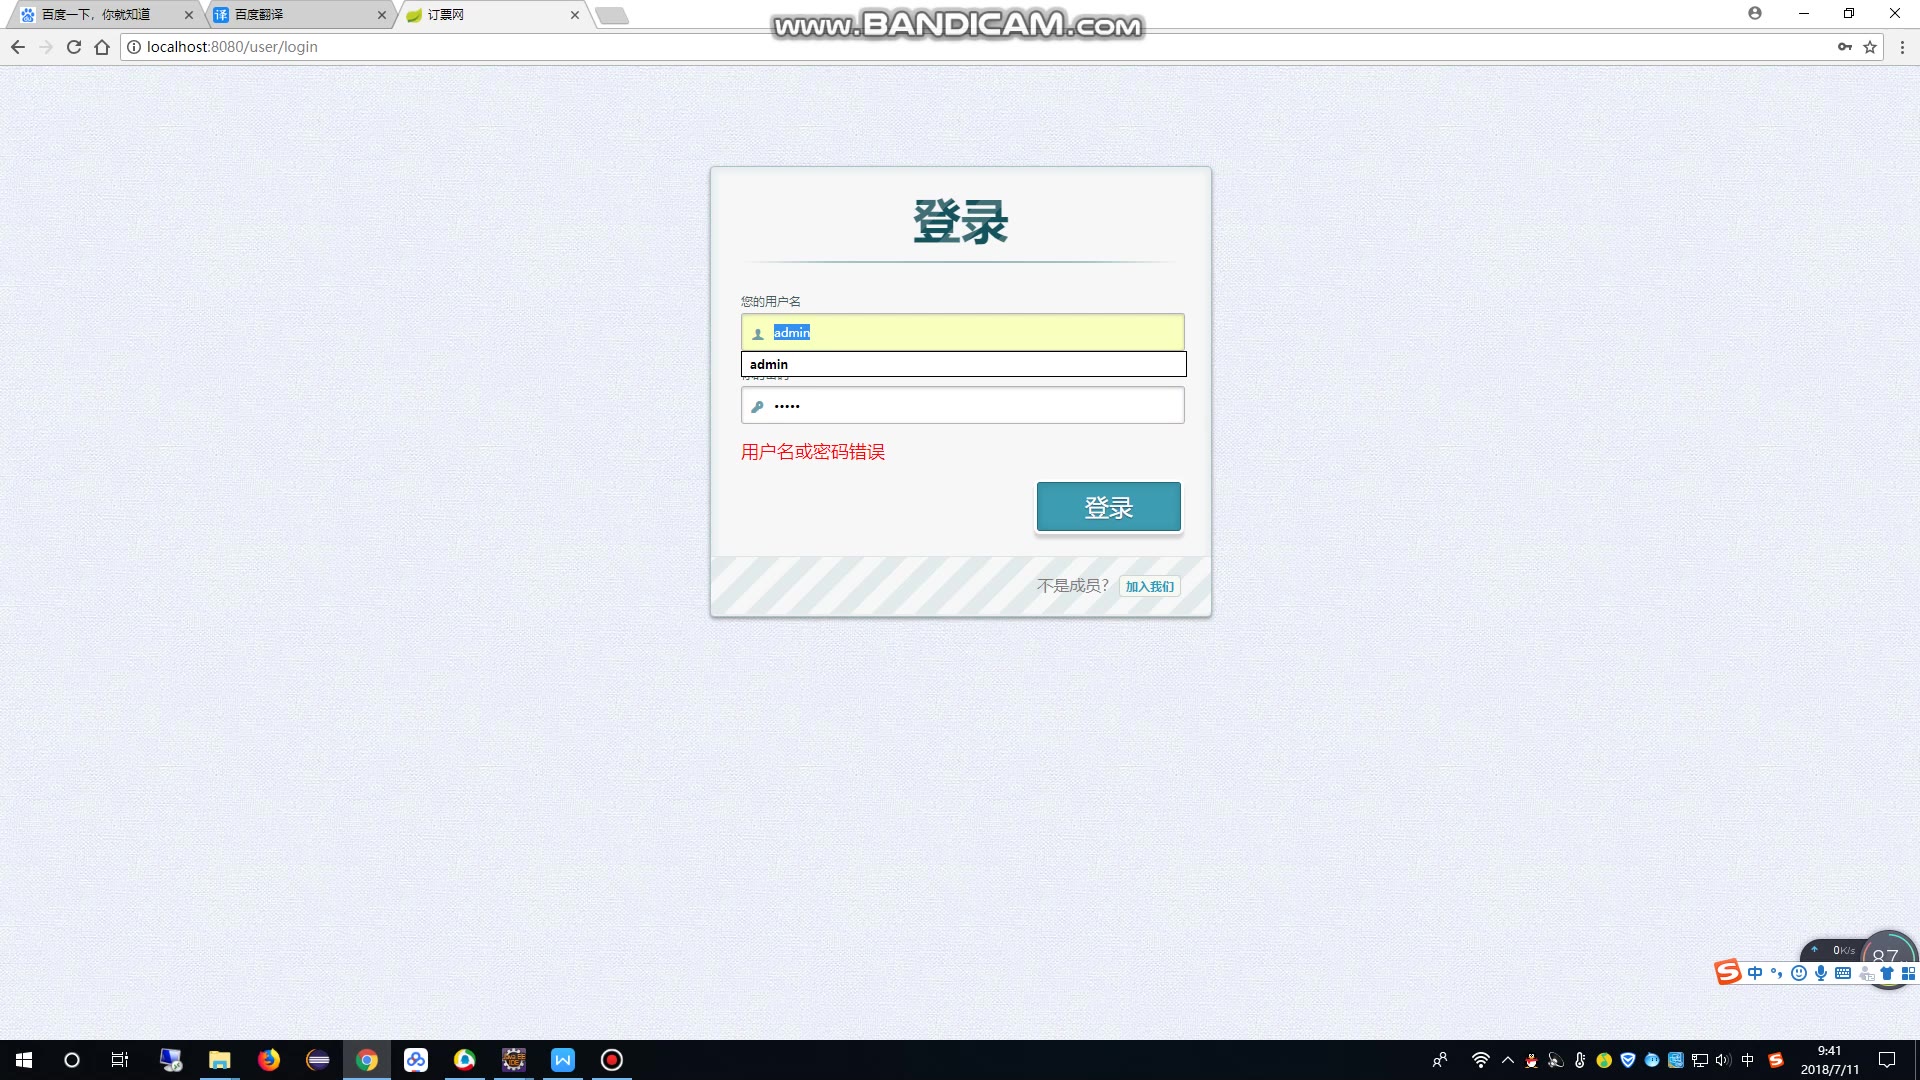
Task: Open File Explorer from taskbar
Action: click(x=220, y=1060)
